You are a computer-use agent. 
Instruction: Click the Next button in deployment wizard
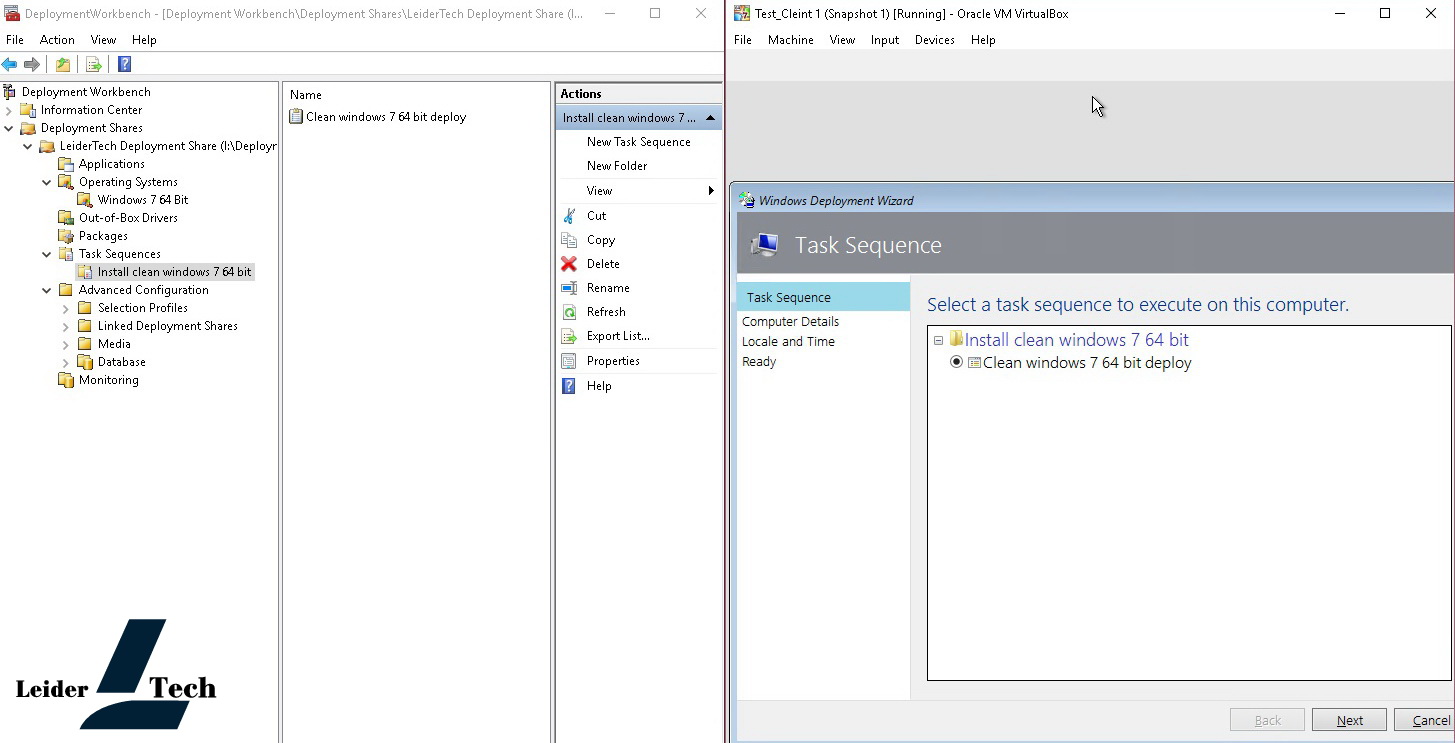tap(1349, 720)
